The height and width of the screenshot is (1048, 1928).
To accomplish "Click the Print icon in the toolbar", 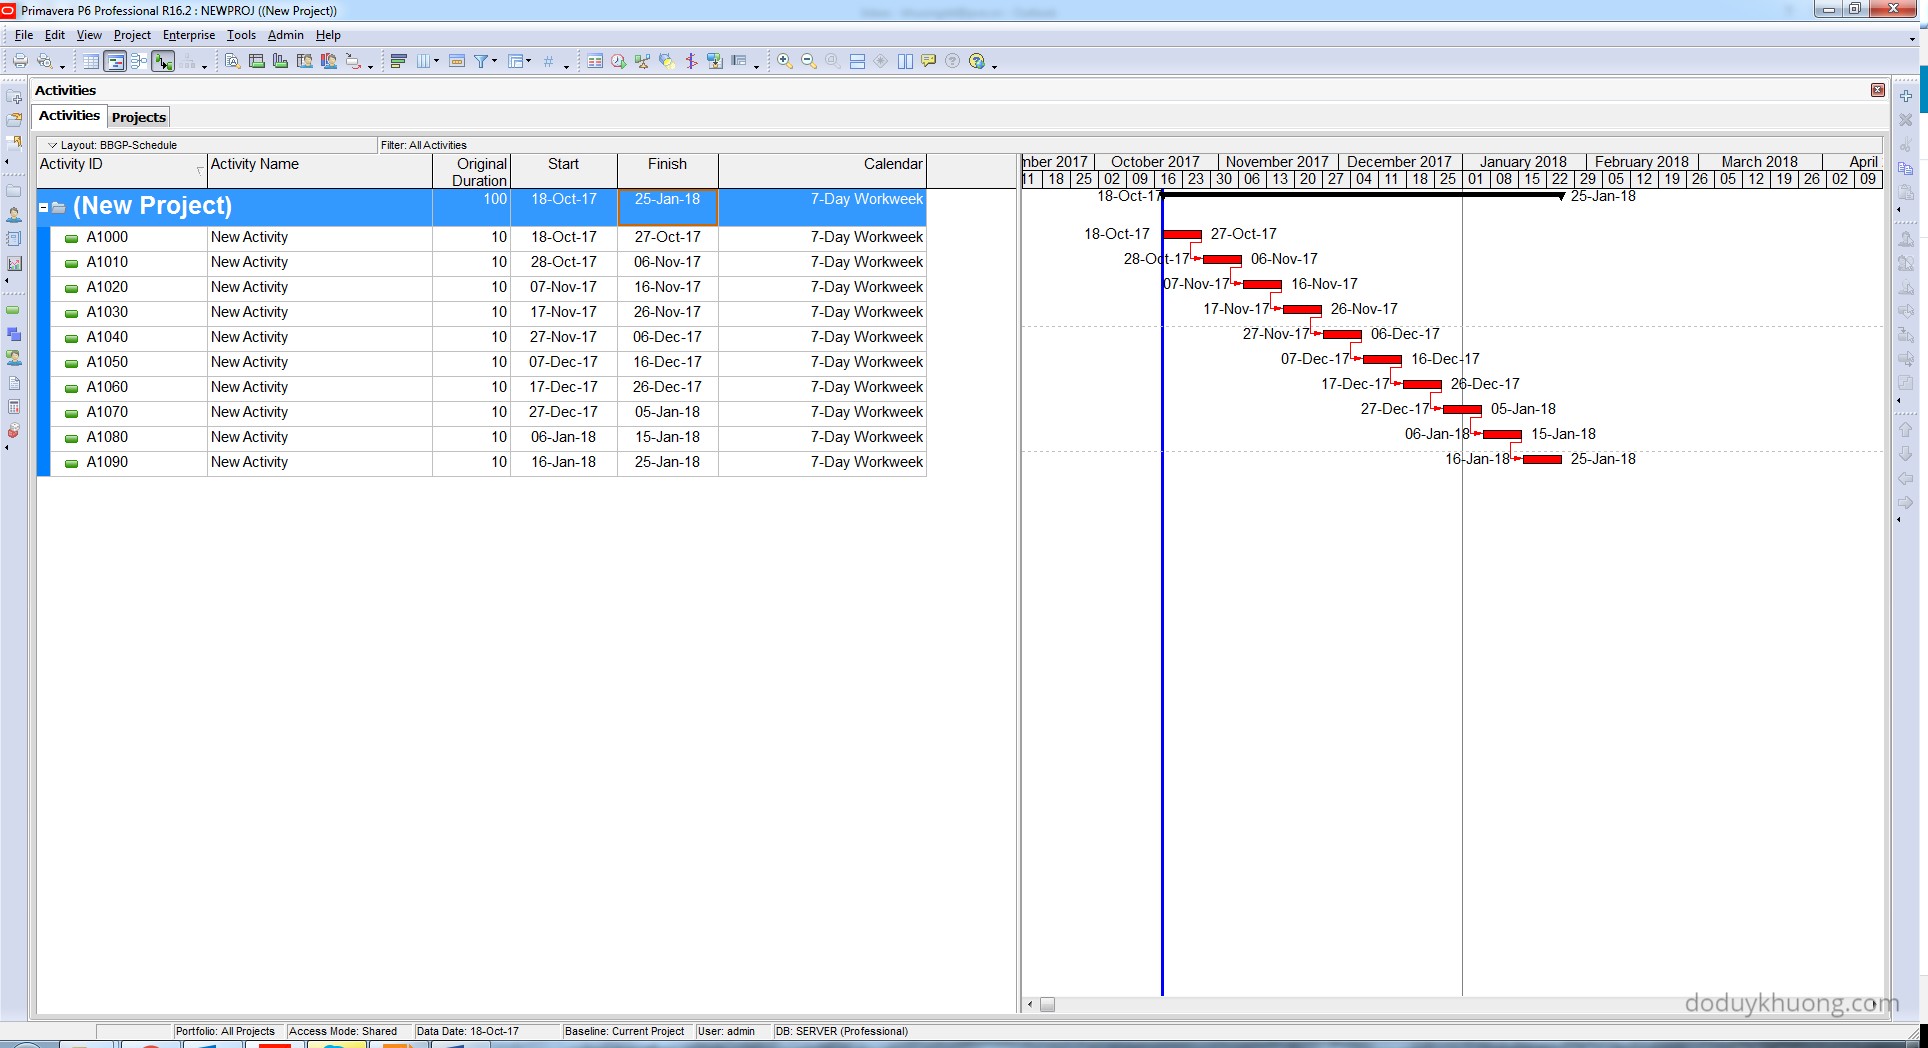I will 20,62.
